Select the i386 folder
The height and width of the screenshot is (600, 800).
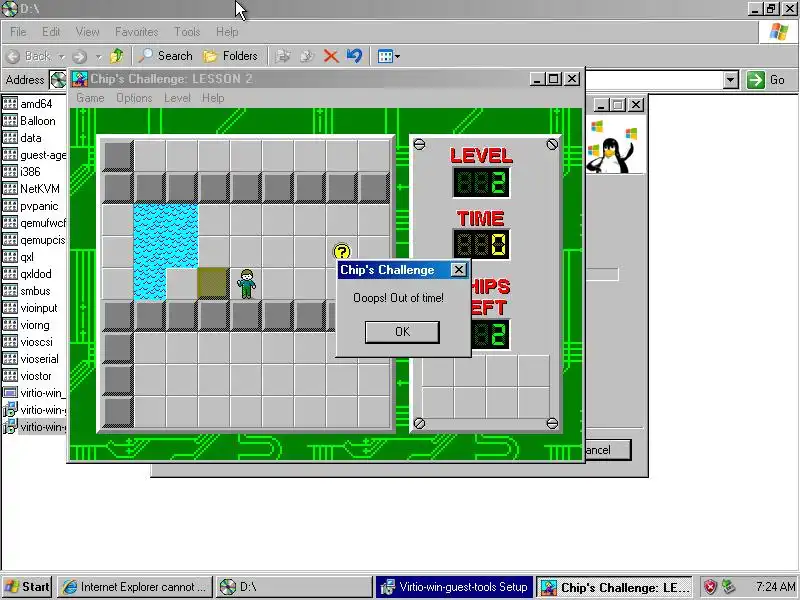point(21,172)
